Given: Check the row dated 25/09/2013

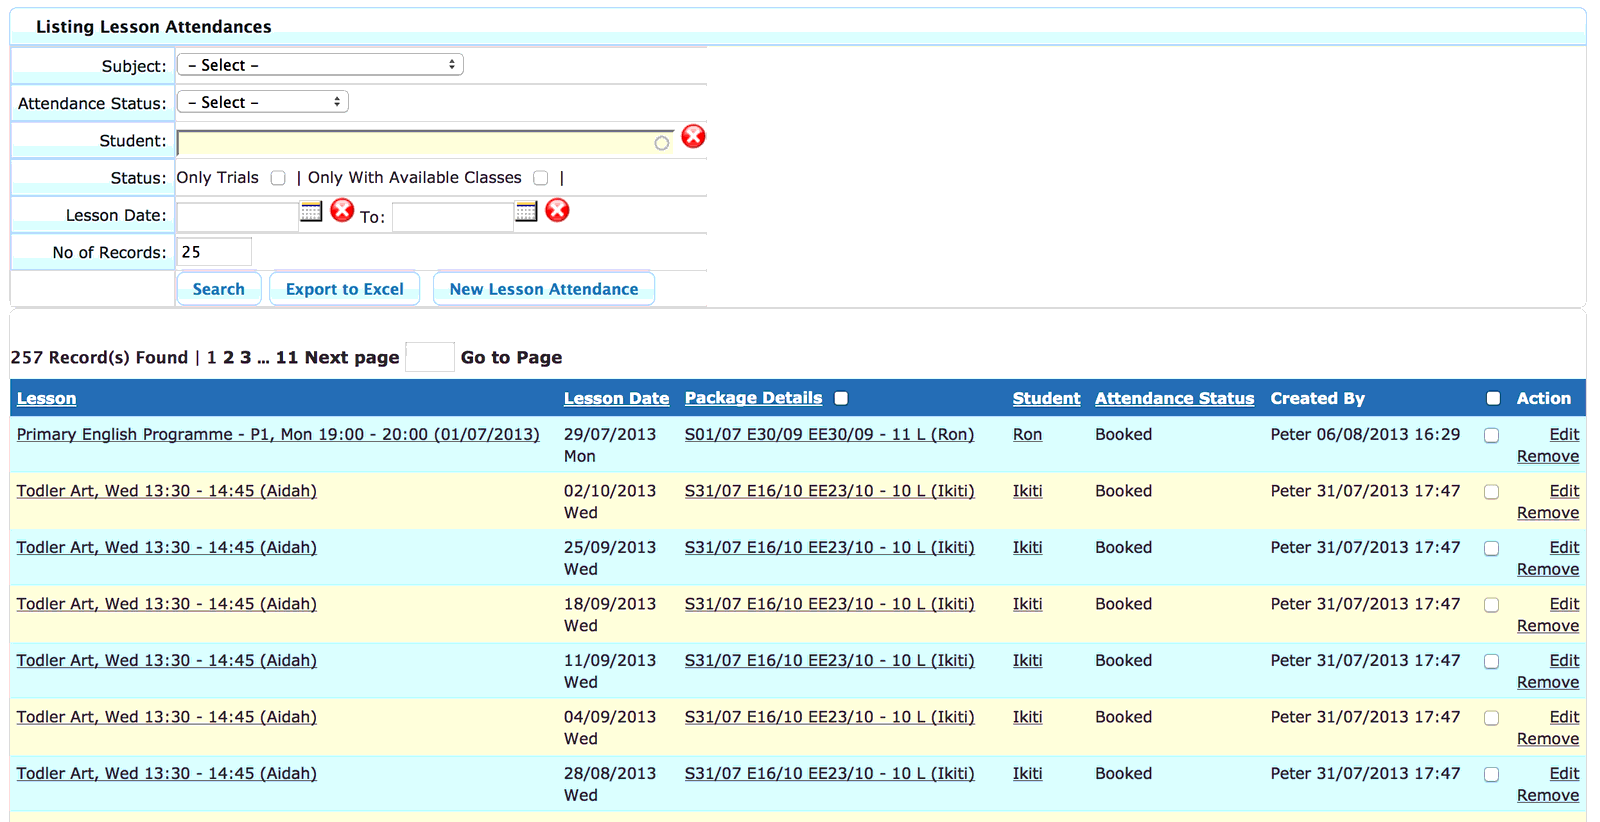Looking at the screenshot, I should [x=1491, y=548].
